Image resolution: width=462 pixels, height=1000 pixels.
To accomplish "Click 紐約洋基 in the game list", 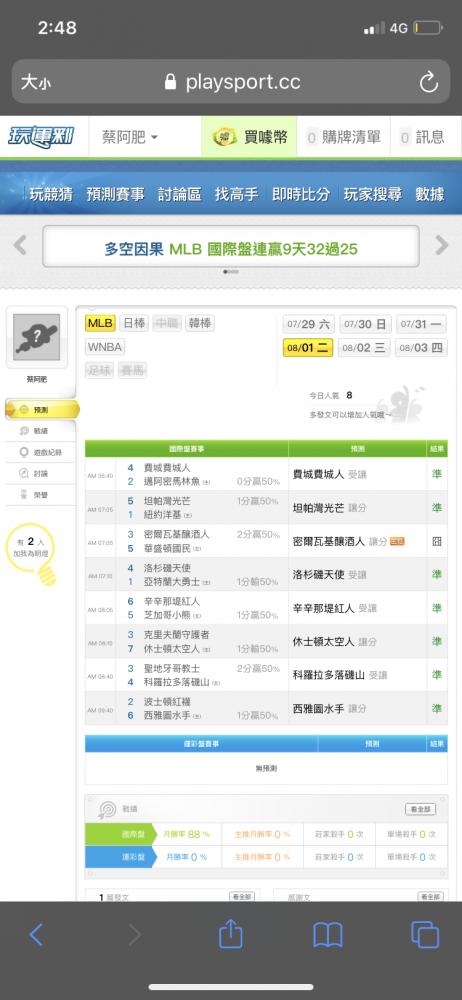I will 163,515.
